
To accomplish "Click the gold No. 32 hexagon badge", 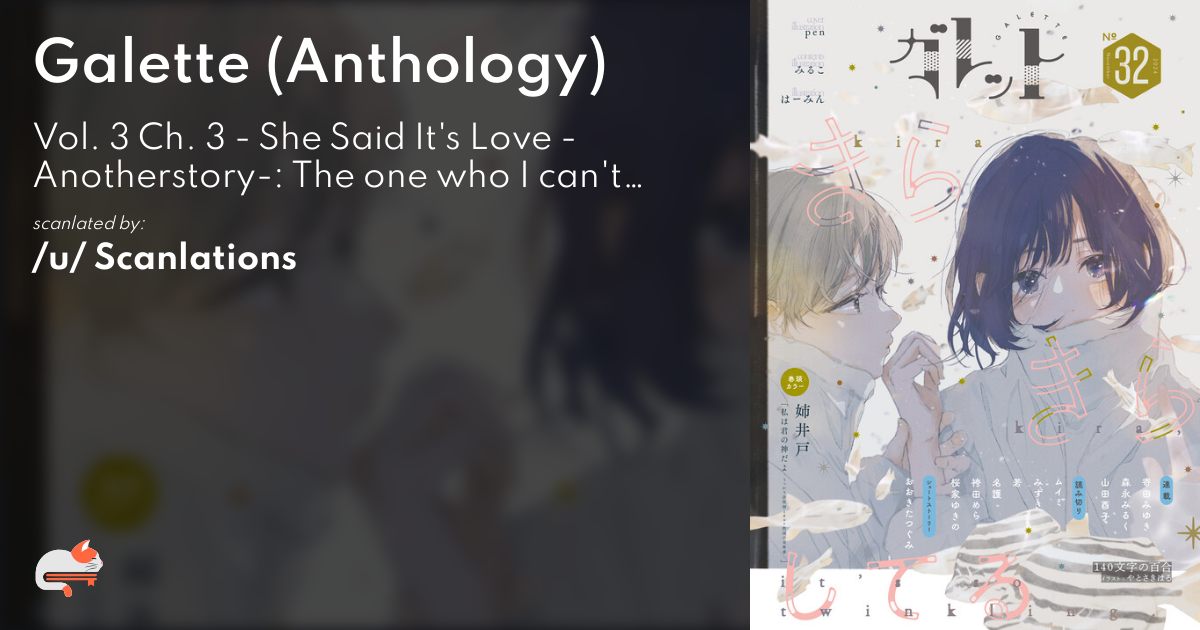I will click(x=1133, y=64).
